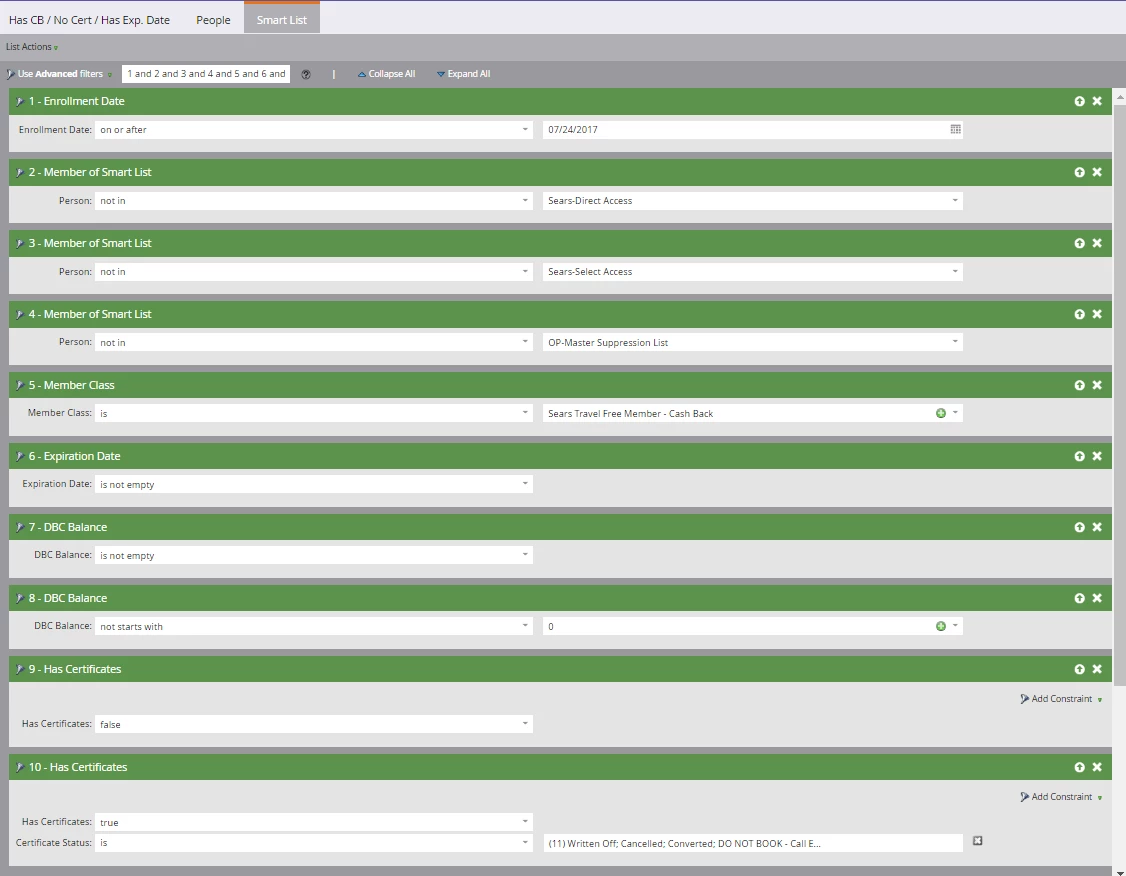Screen dimensions: 1126x876
Task: Remove filter 1 Enrollment Date
Action: tap(1097, 101)
